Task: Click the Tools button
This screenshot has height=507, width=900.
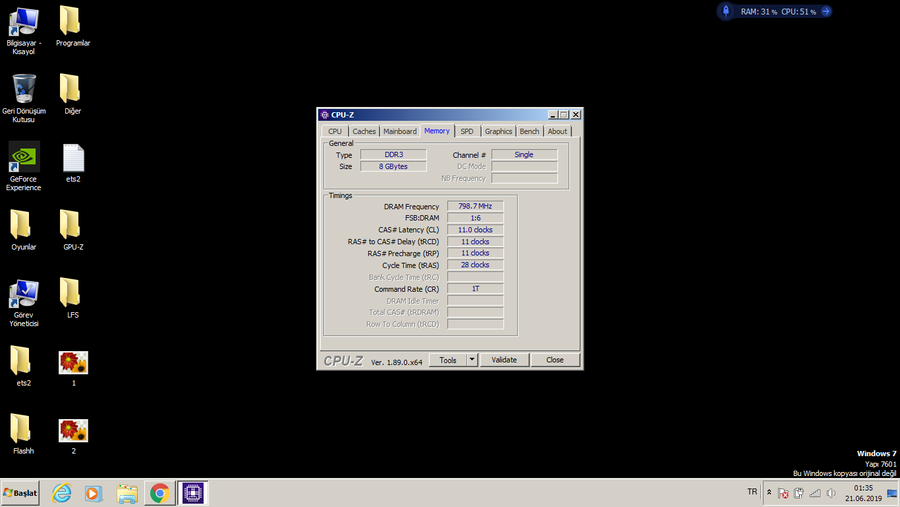Action: 448,360
